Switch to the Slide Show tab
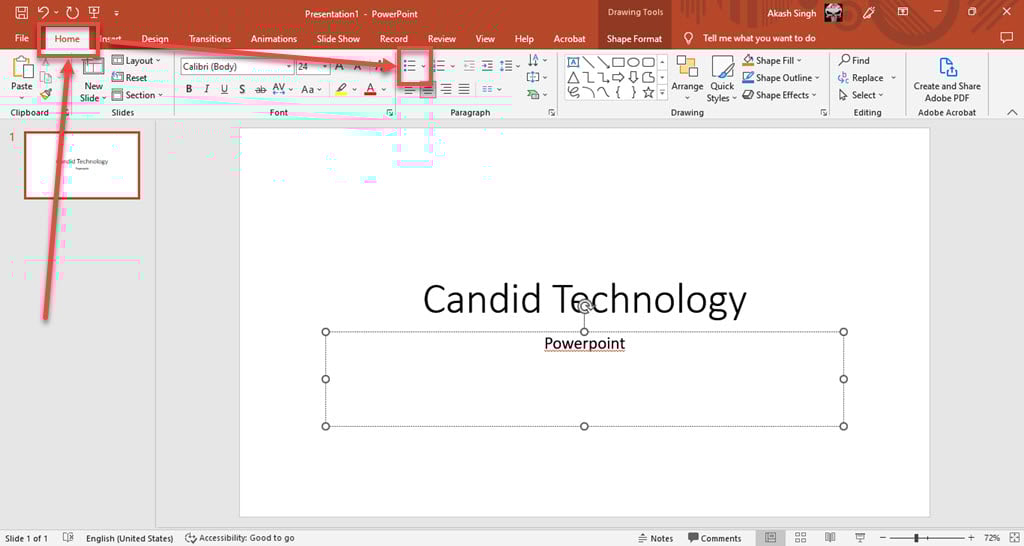The image size is (1024, 546). point(338,39)
